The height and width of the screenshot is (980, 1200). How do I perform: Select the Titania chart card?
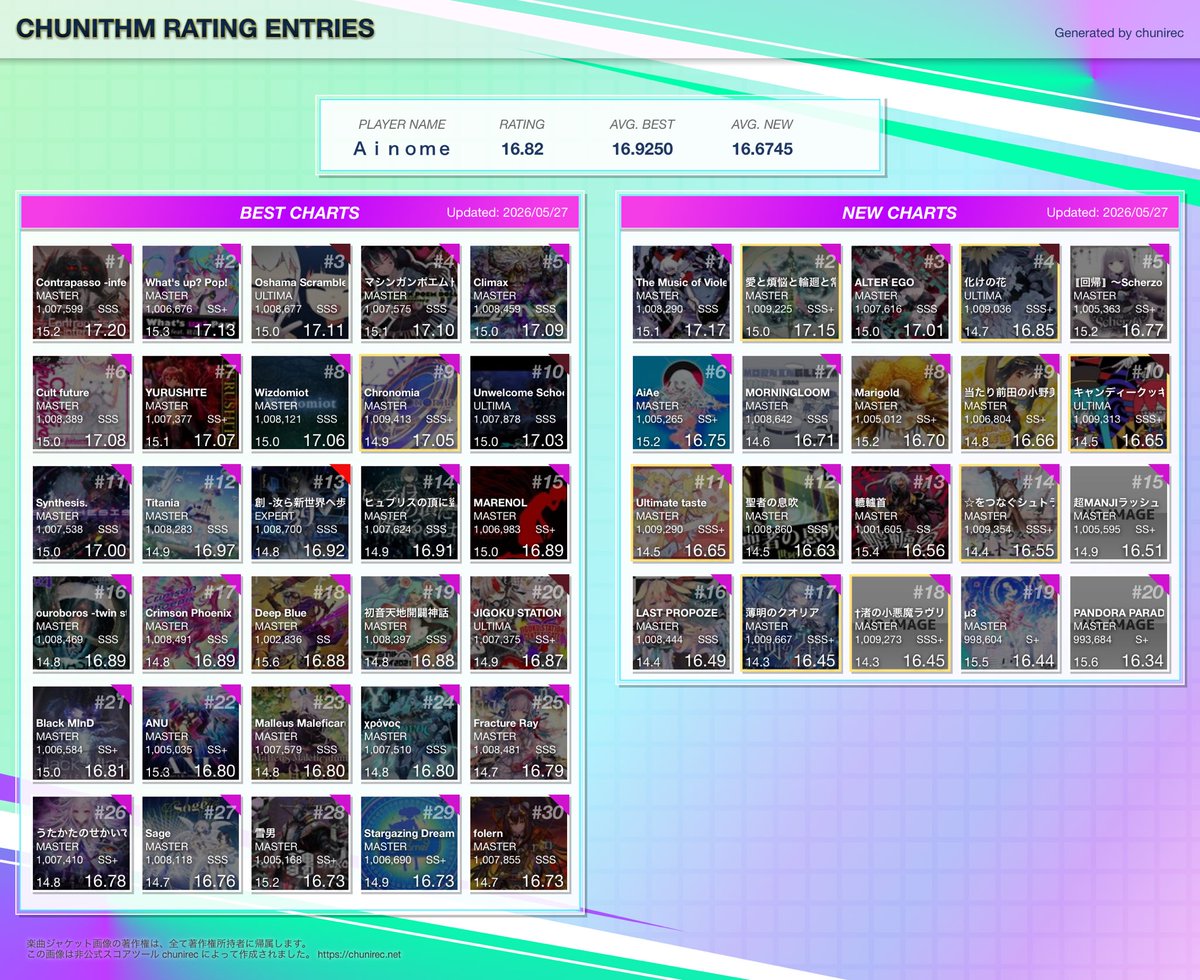coord(191,513)
